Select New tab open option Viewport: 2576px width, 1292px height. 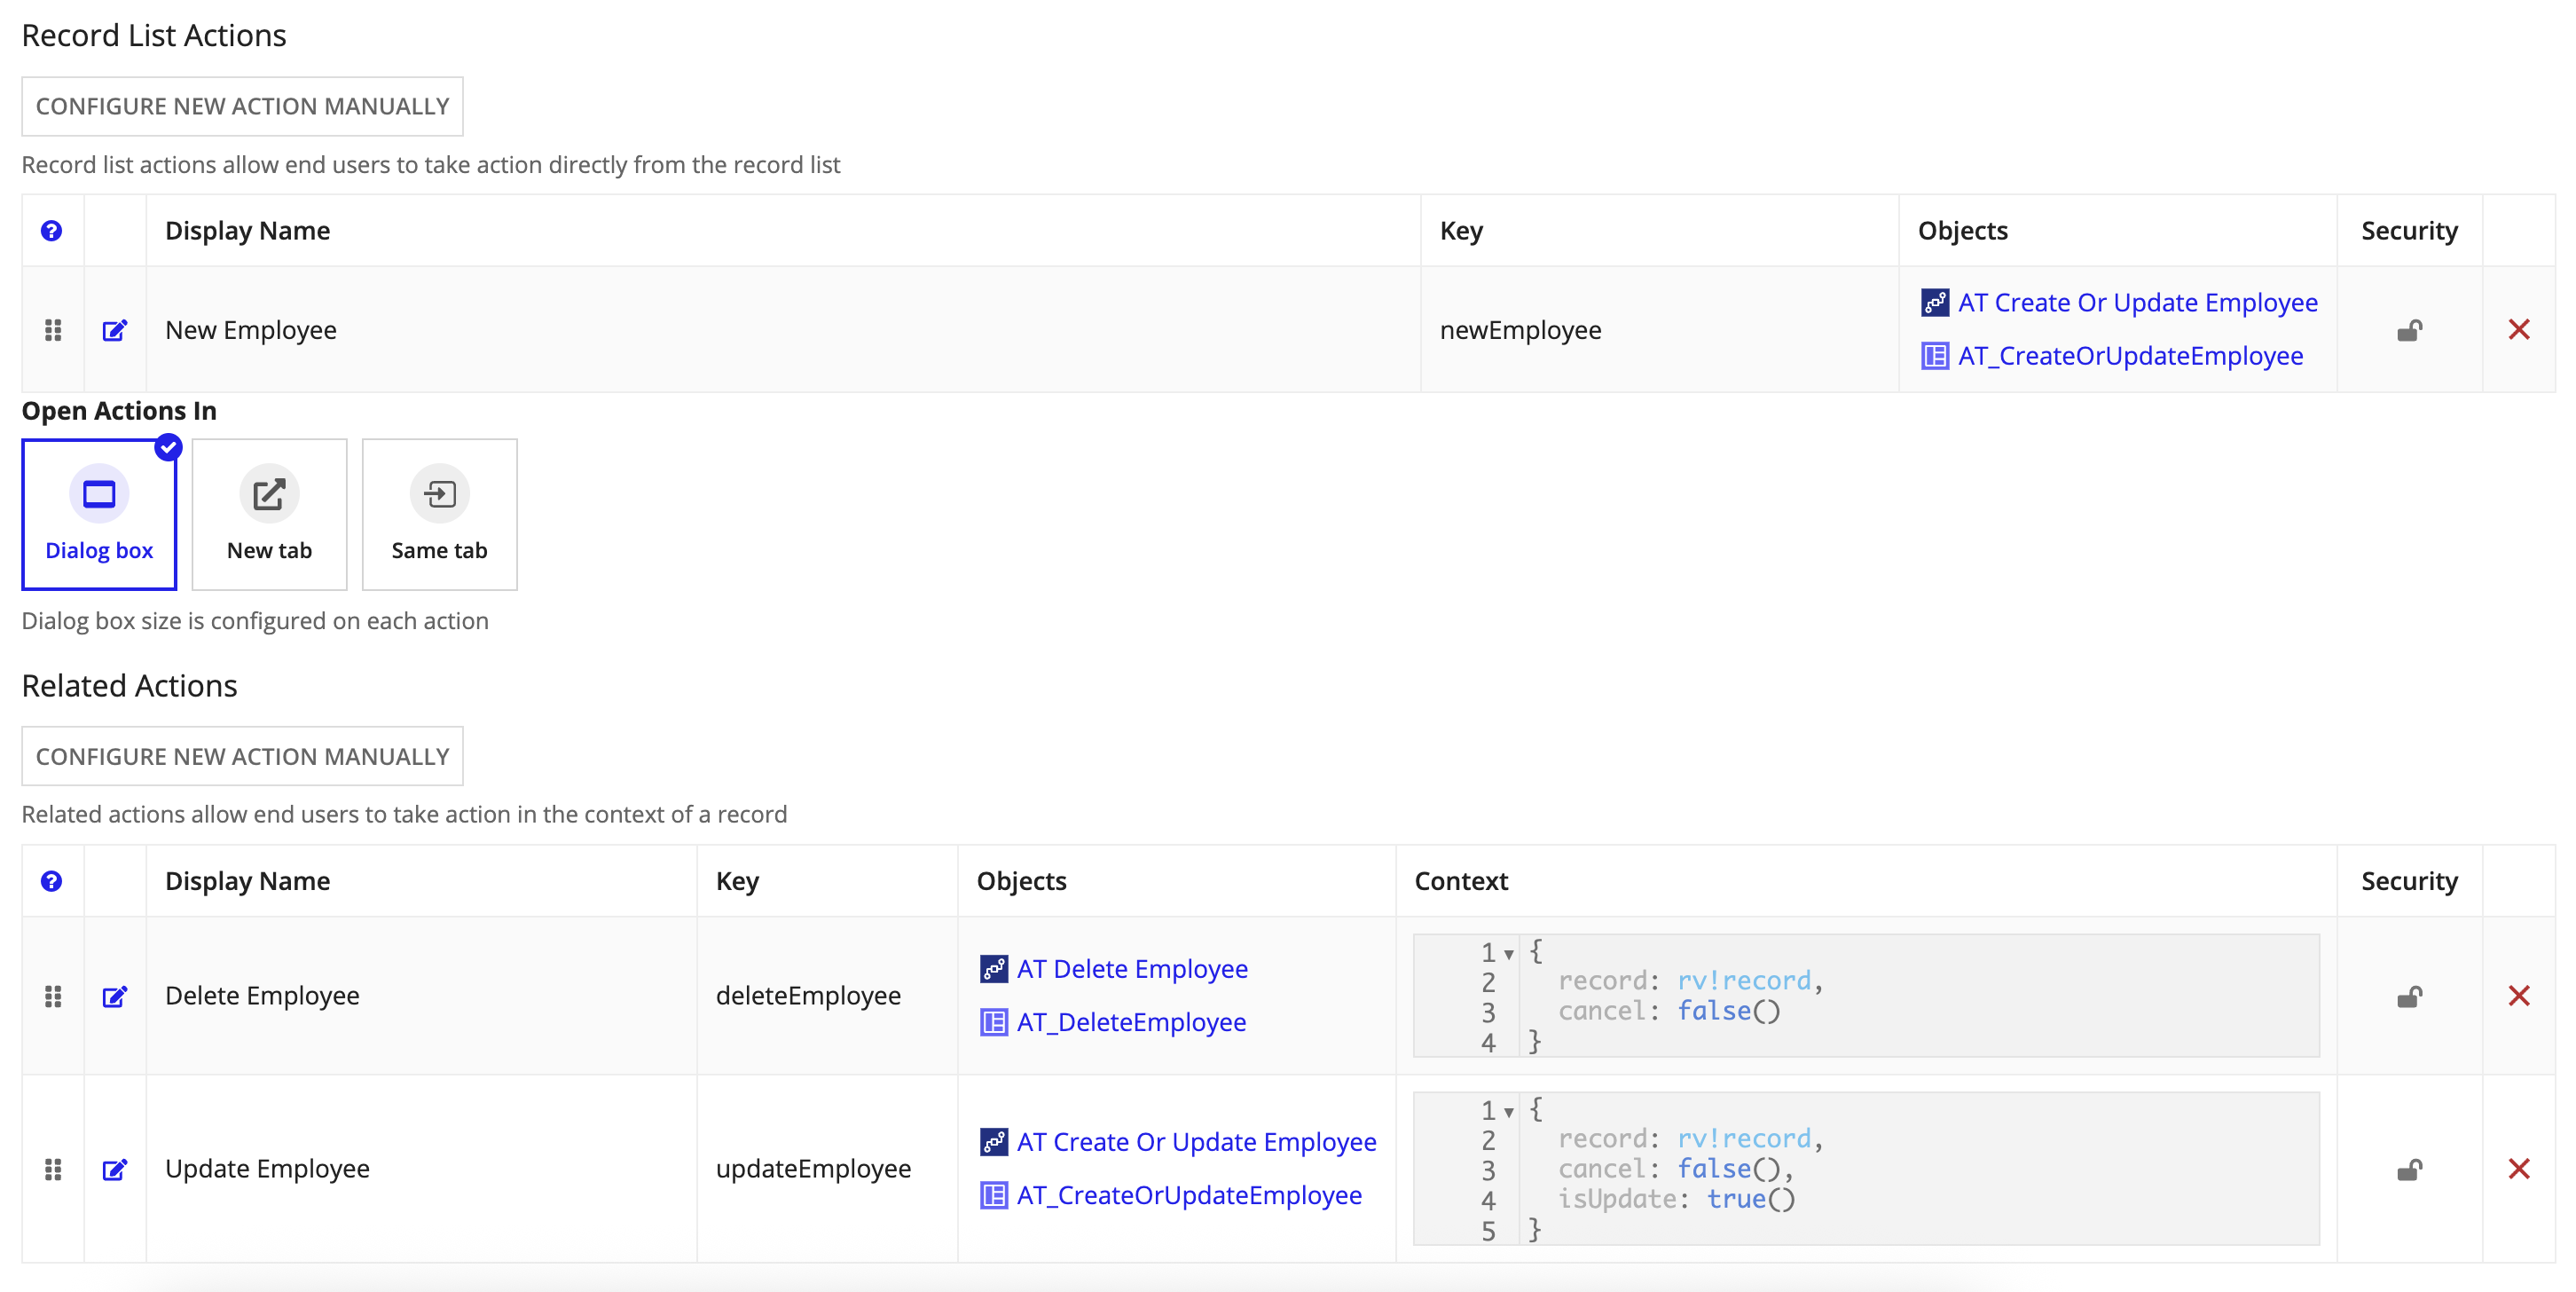[269, 514]
